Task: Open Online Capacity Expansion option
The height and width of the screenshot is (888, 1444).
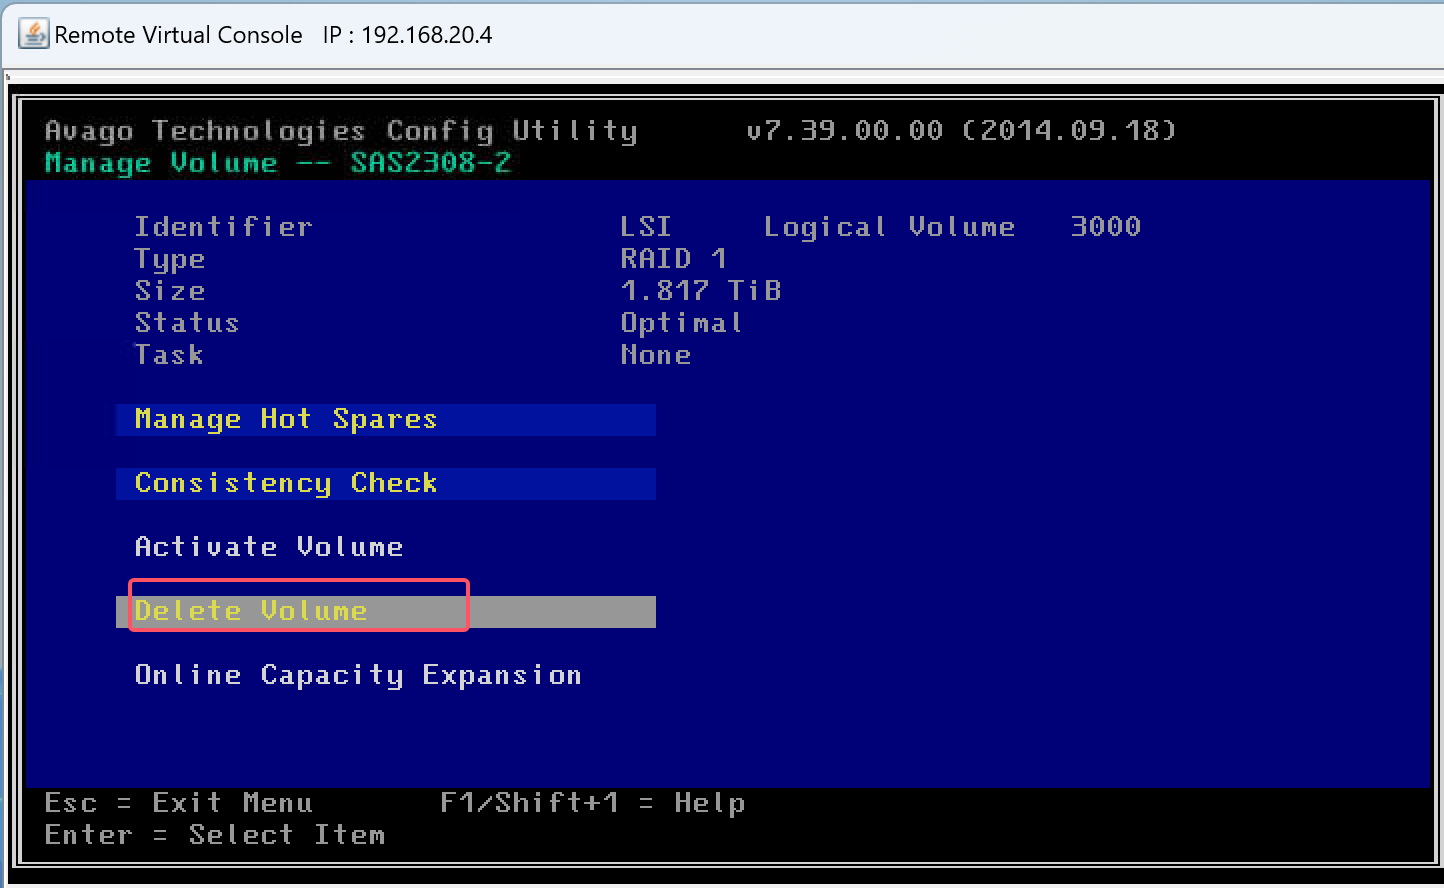Action: click(358, 675)
